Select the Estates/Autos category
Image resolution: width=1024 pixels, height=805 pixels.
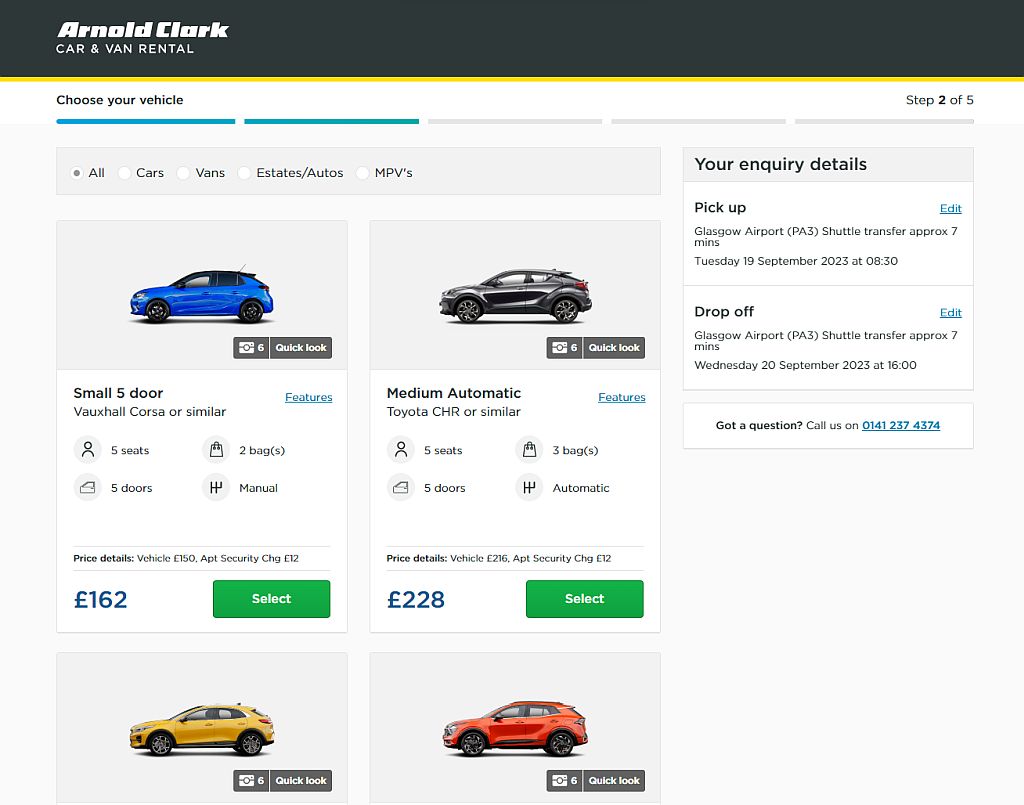244,172
